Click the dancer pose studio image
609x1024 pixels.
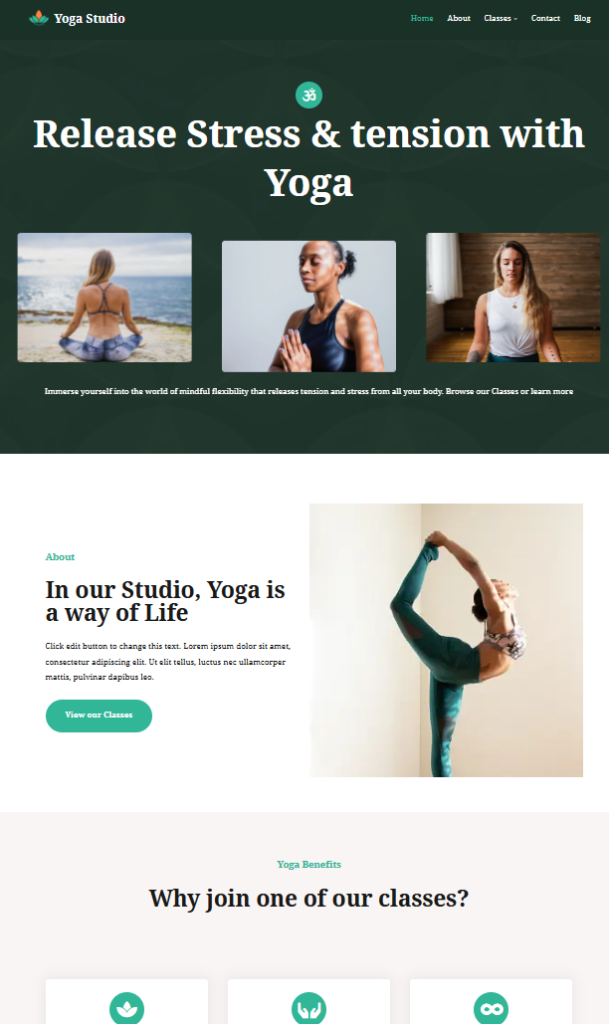coord(446,640)
